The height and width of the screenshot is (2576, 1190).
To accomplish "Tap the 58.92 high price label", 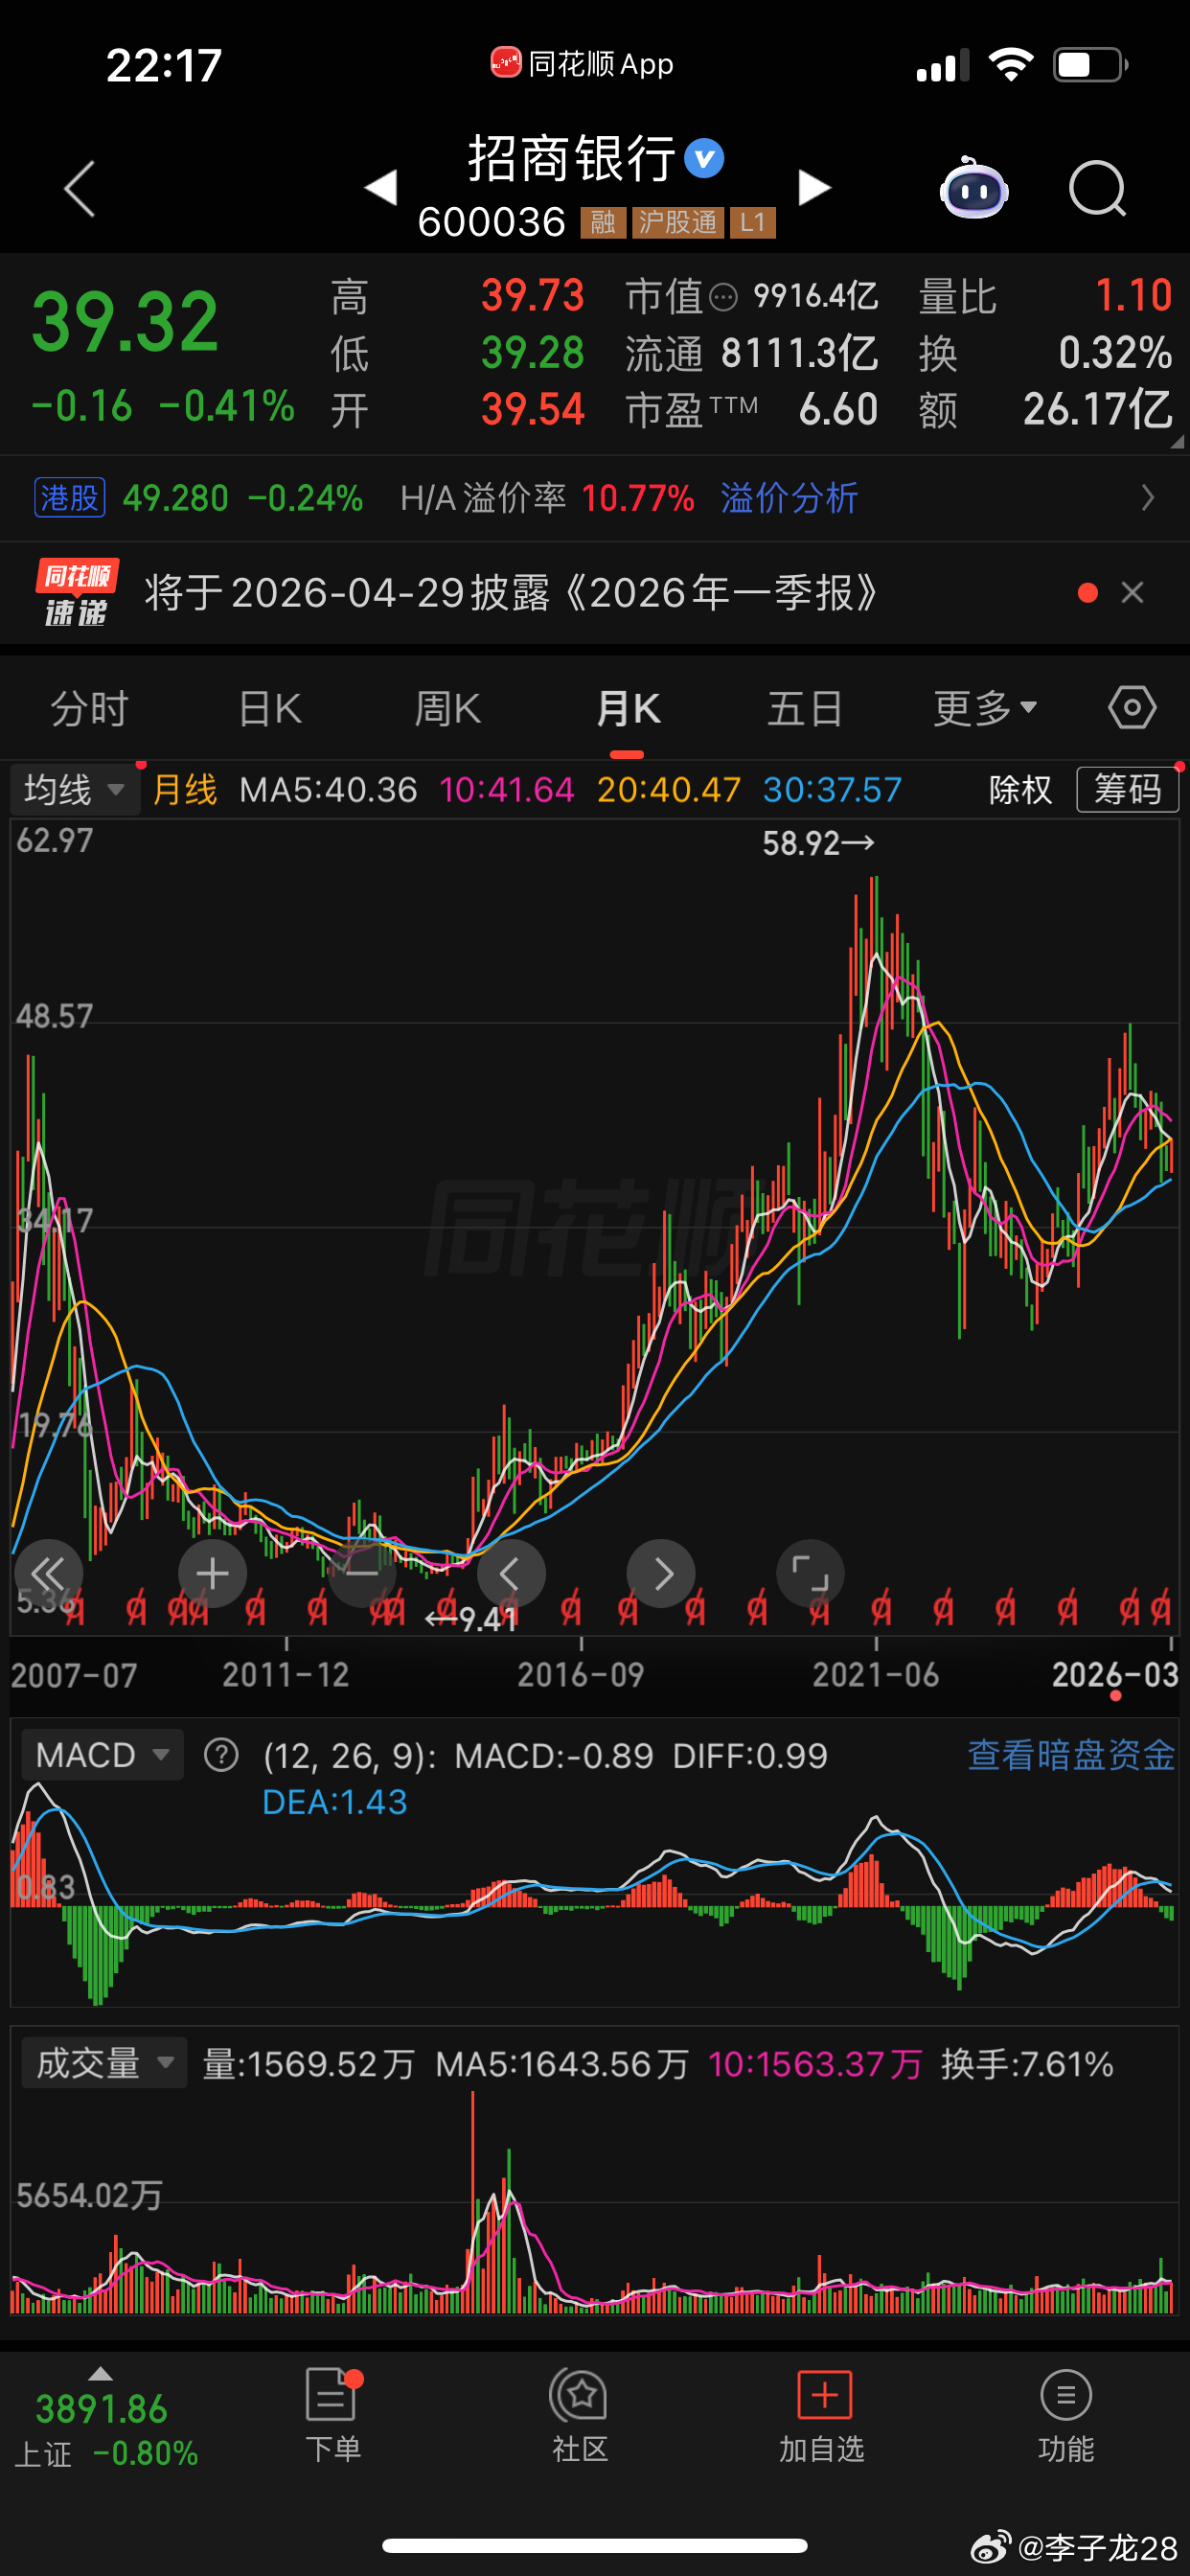I will click(818, 843).
